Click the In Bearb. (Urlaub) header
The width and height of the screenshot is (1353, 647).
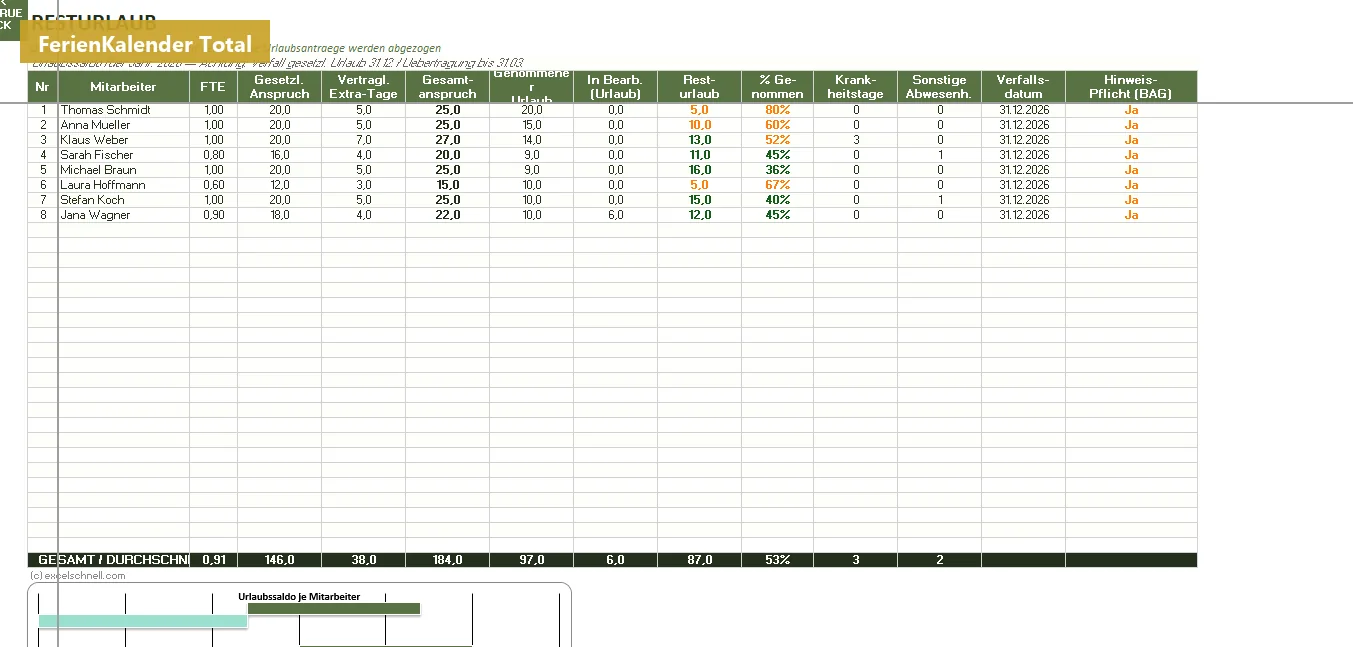click(x=615, y=87)
